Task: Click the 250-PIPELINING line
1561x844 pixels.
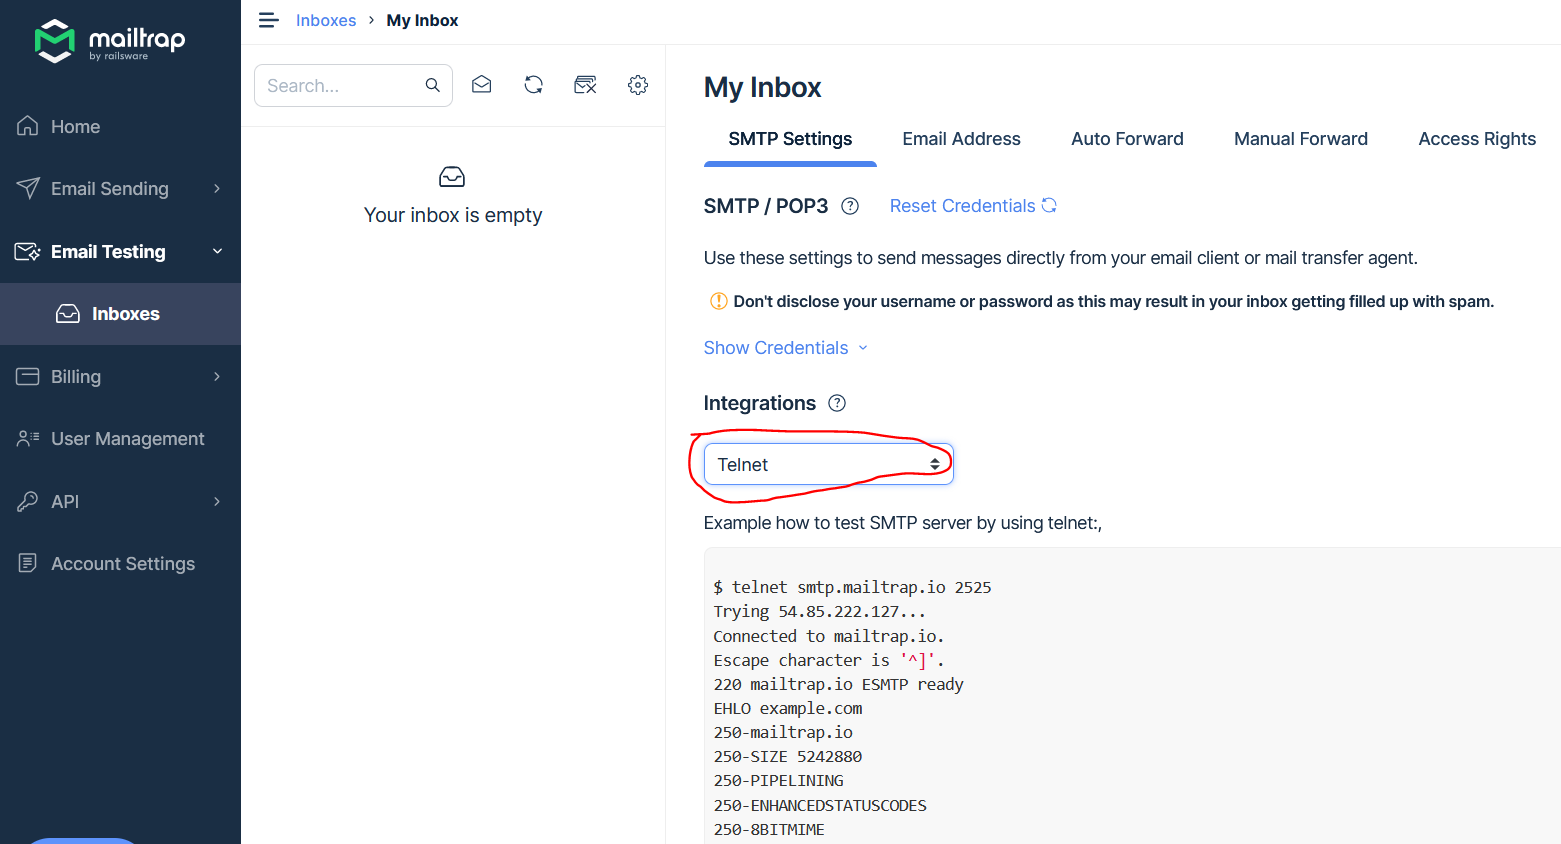Action: tap(778, 780)
